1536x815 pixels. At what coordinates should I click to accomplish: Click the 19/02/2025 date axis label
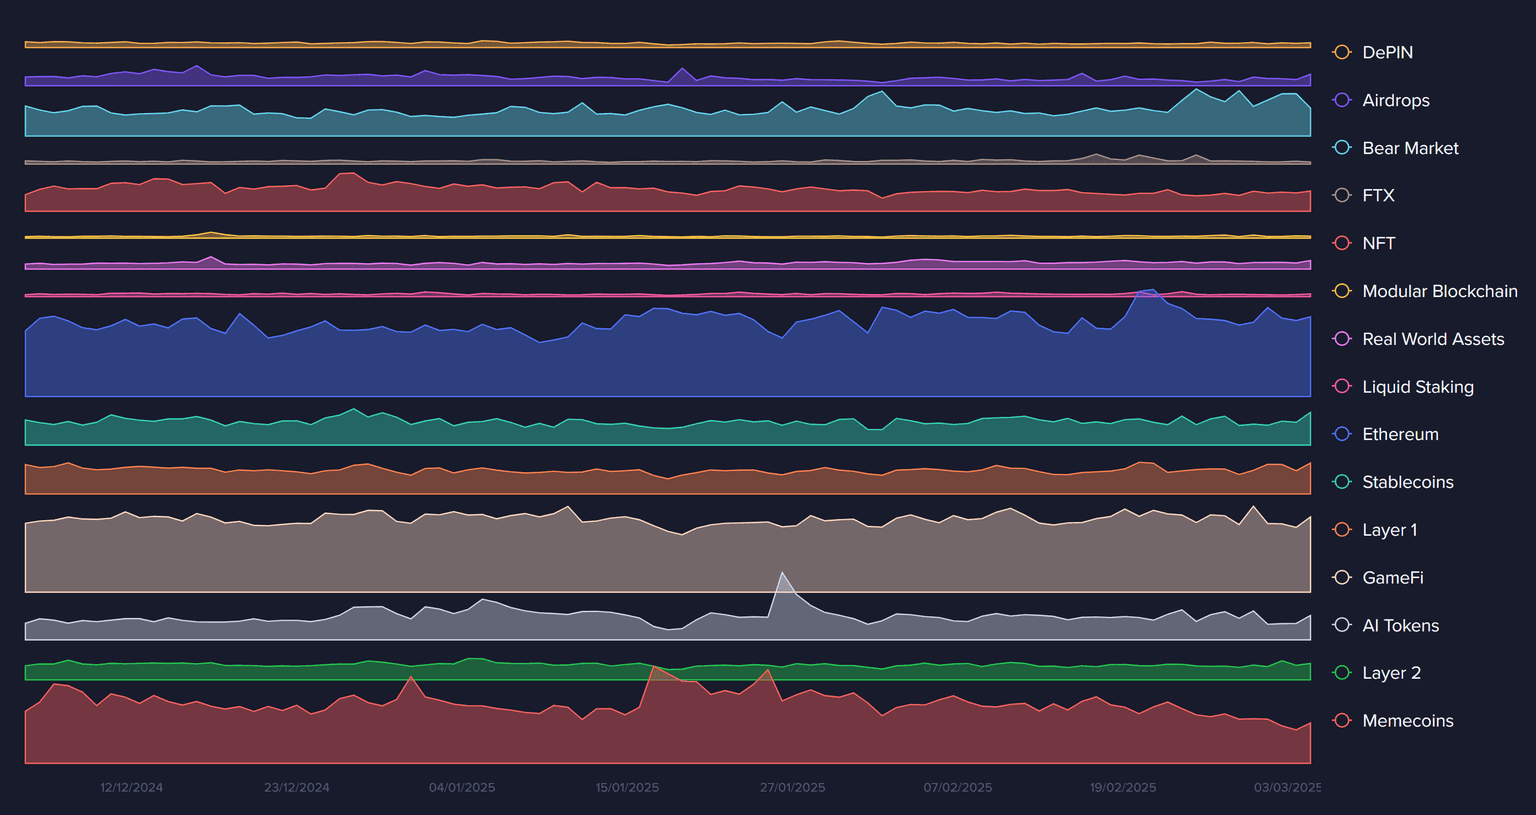coord(1122,788)
